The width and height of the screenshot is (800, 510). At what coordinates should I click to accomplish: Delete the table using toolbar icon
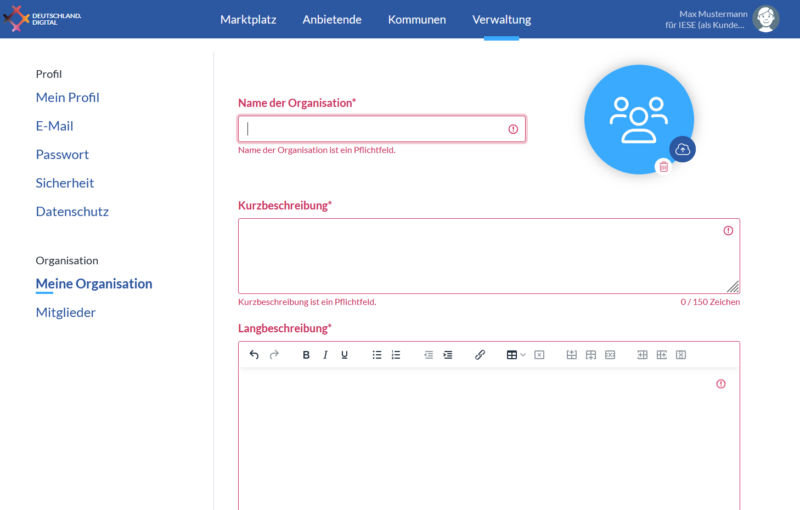pyautogui.click(x=539, y=355)
